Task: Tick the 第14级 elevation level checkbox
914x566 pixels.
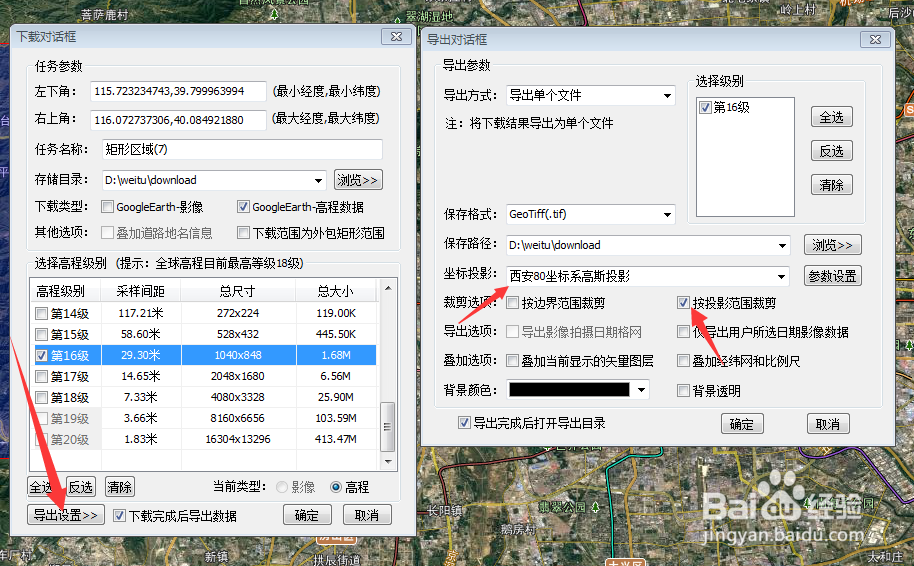Action: [41, 314]
